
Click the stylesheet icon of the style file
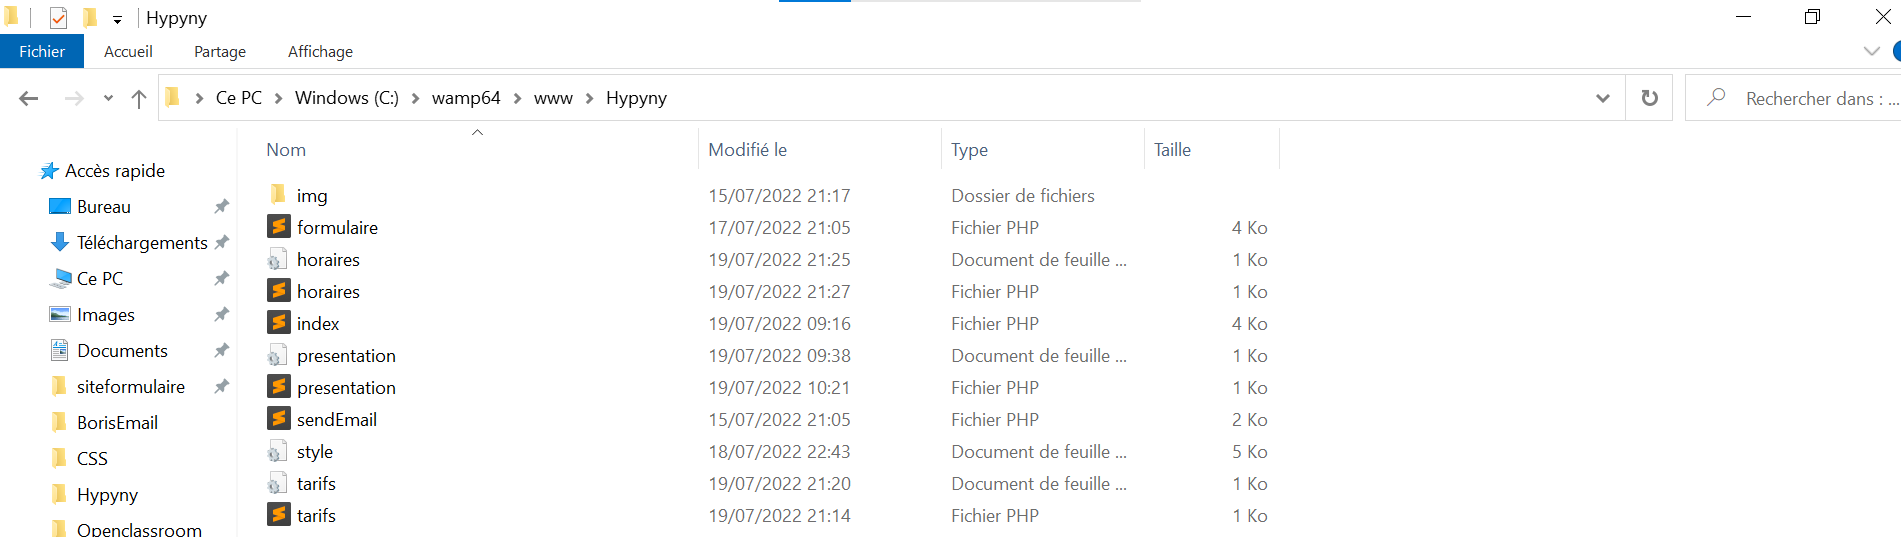pos(277,452)
